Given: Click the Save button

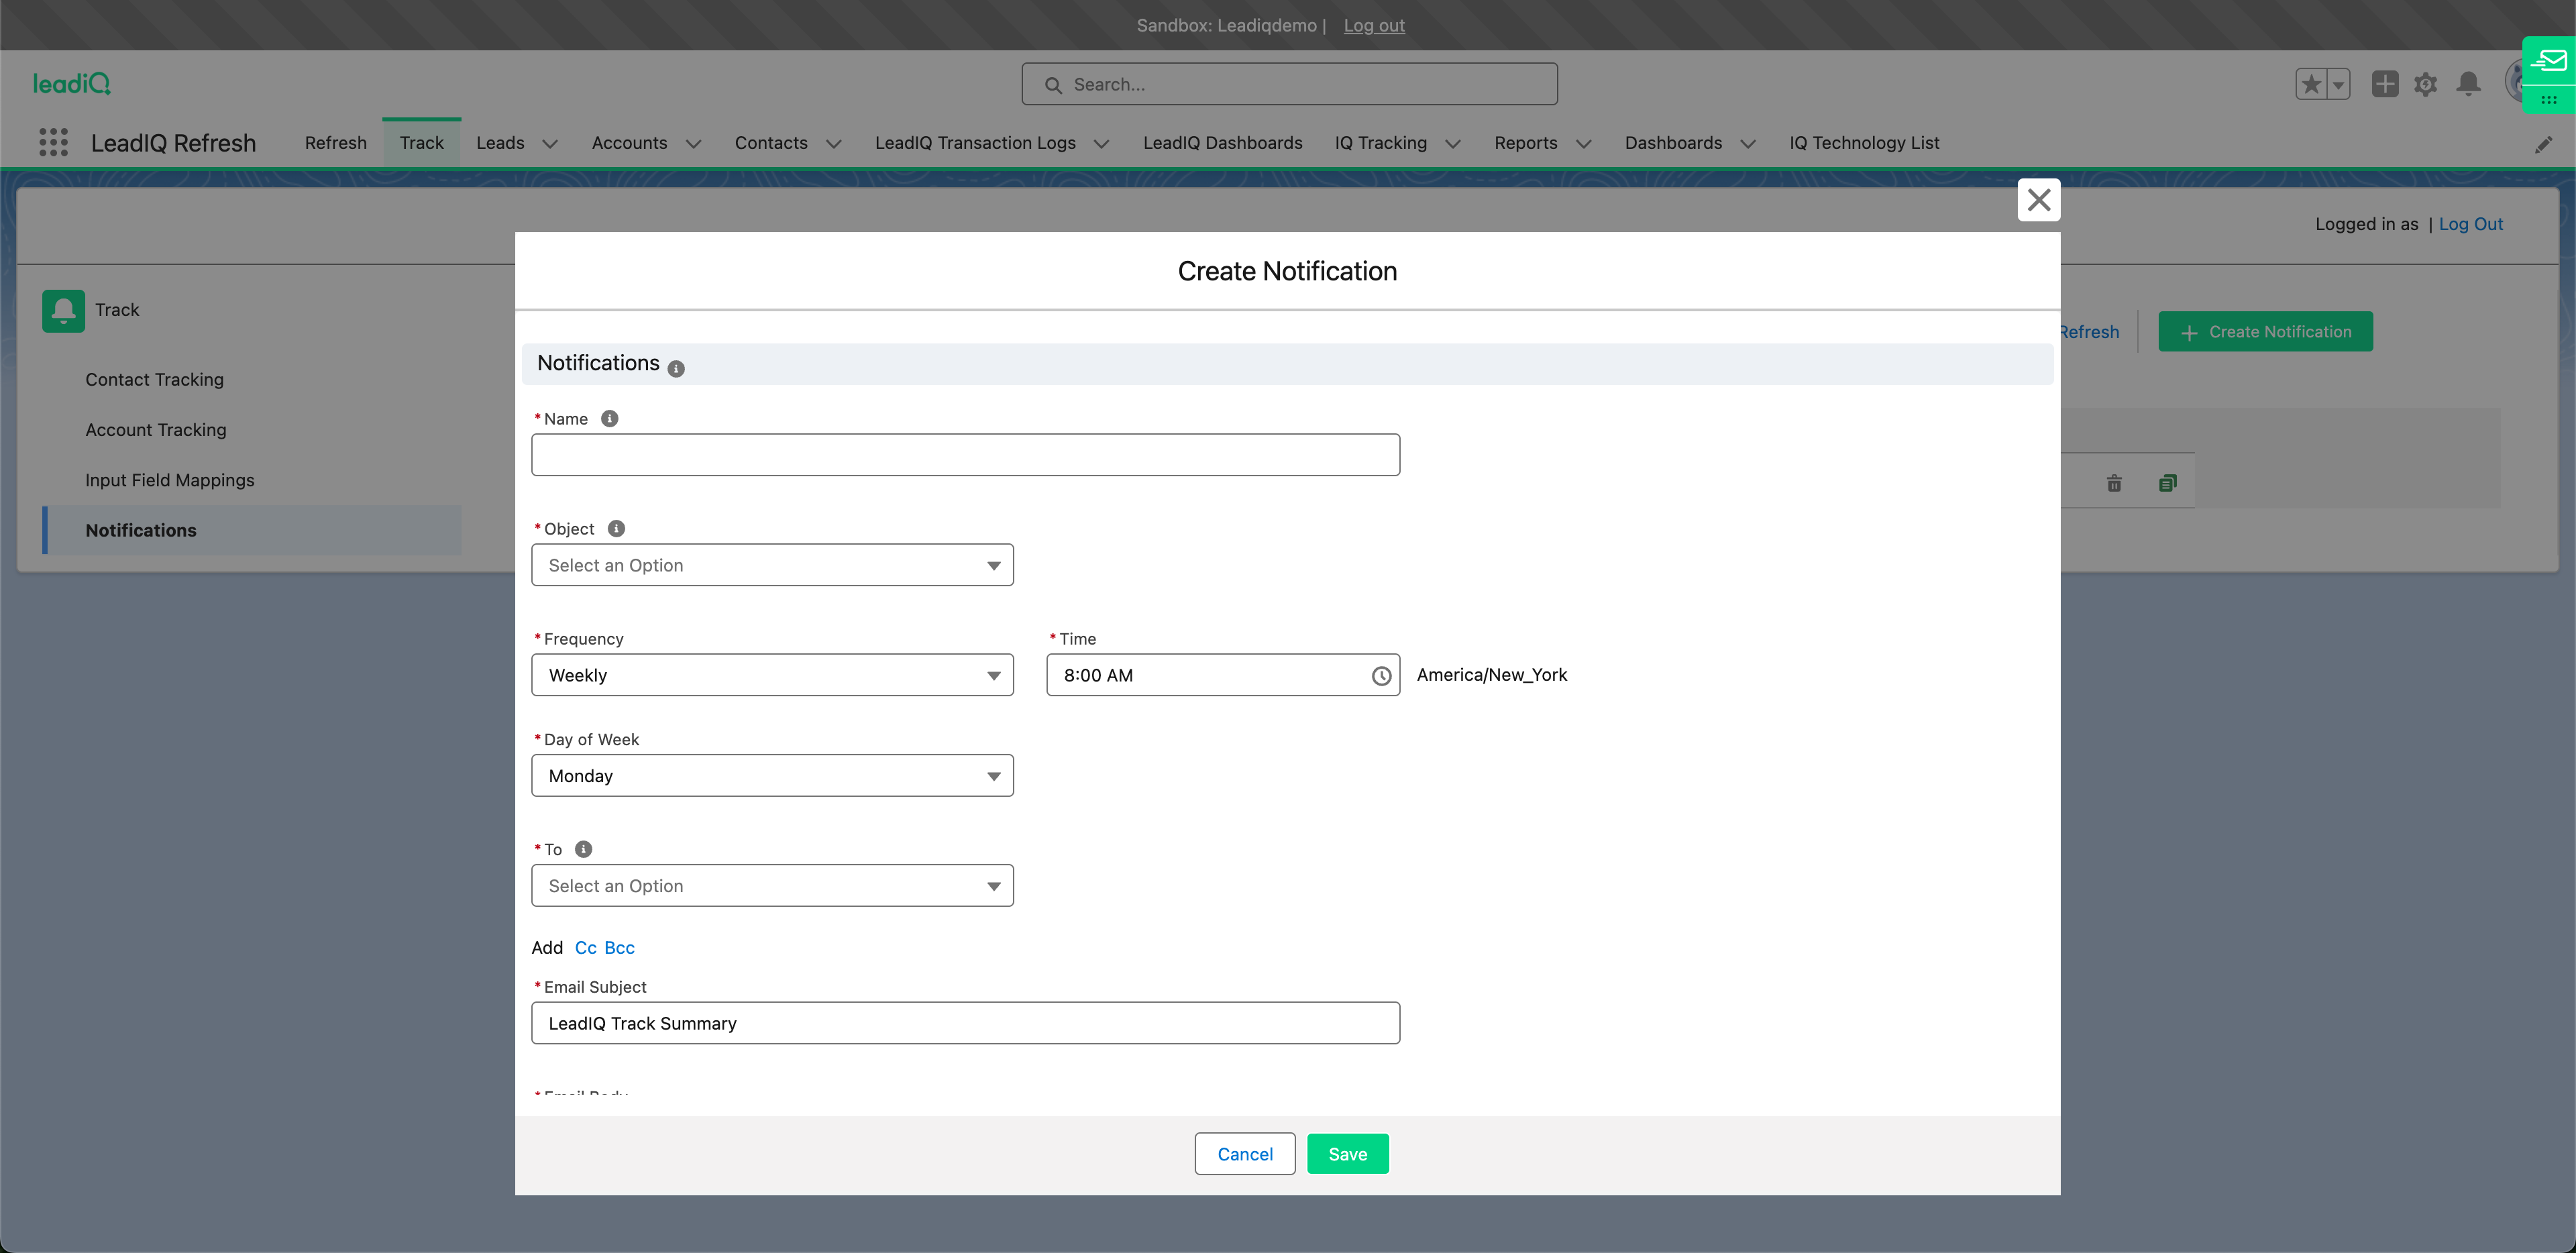Looking at the screenshot, I should 1347,1154.
